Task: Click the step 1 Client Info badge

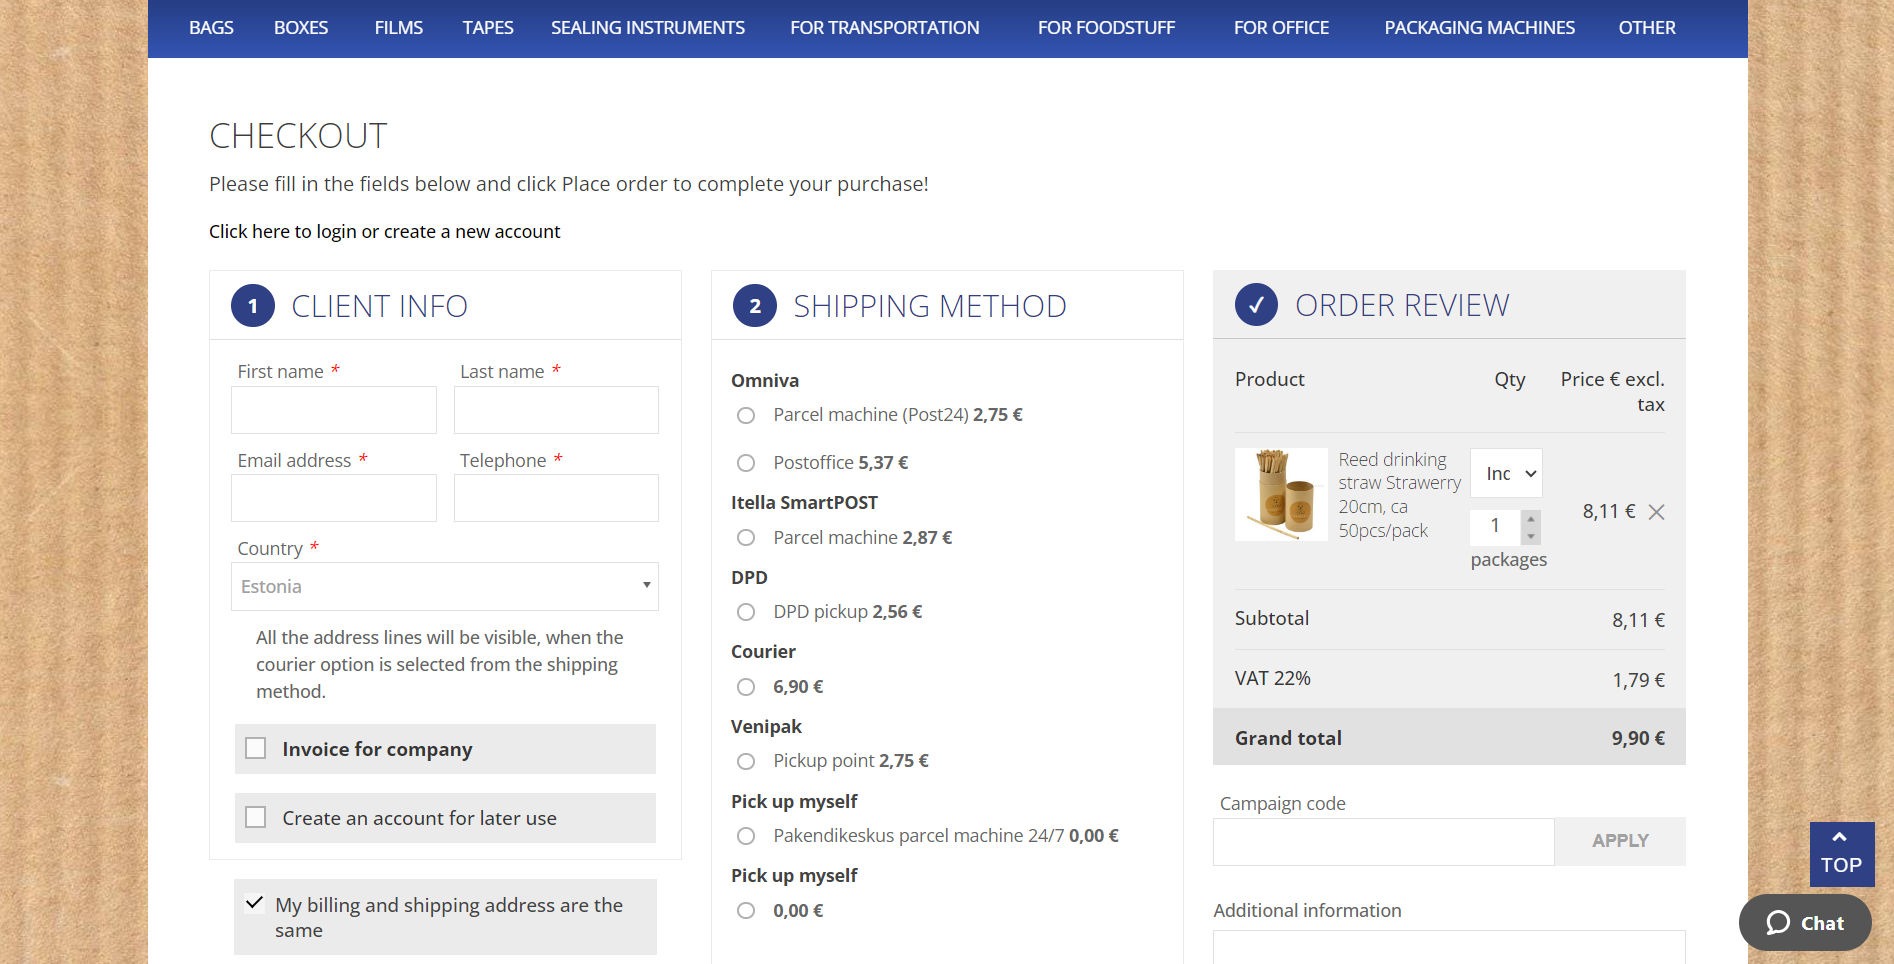Action: point(253,306)
